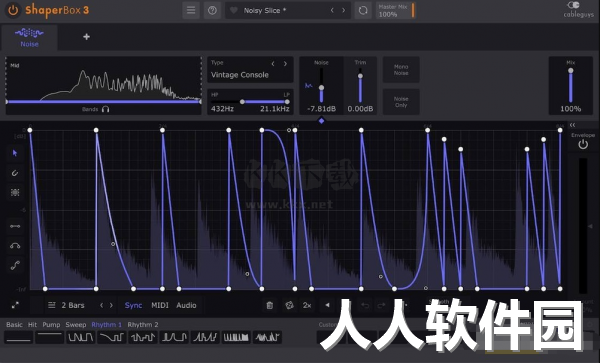Go to the next preset arrow beside Noisy Slice
The height and width of the screenshot is (363, 600).
pyautogui.click(x=343, y=10)
